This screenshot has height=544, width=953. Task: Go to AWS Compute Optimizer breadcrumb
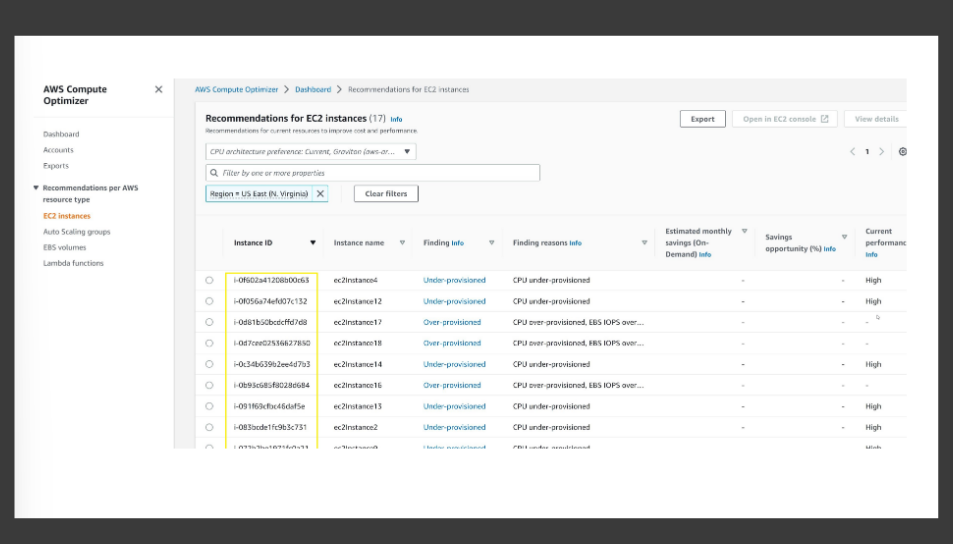click(x=236, y=89)
